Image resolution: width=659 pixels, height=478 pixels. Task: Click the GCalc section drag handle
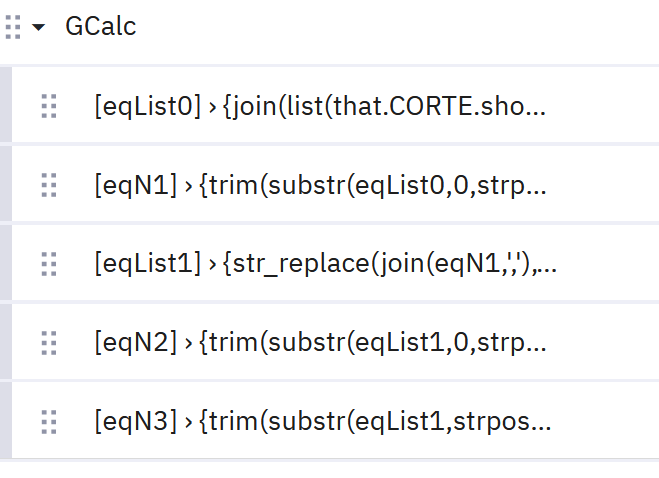(13, 27)
